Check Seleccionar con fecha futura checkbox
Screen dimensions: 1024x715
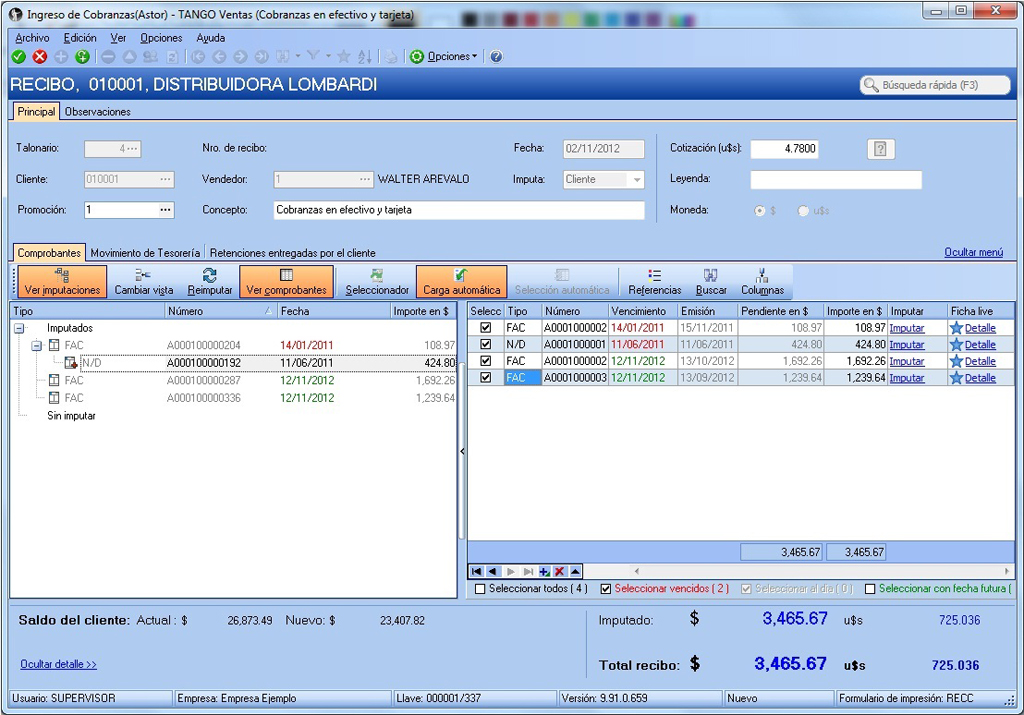coord(870,589)
